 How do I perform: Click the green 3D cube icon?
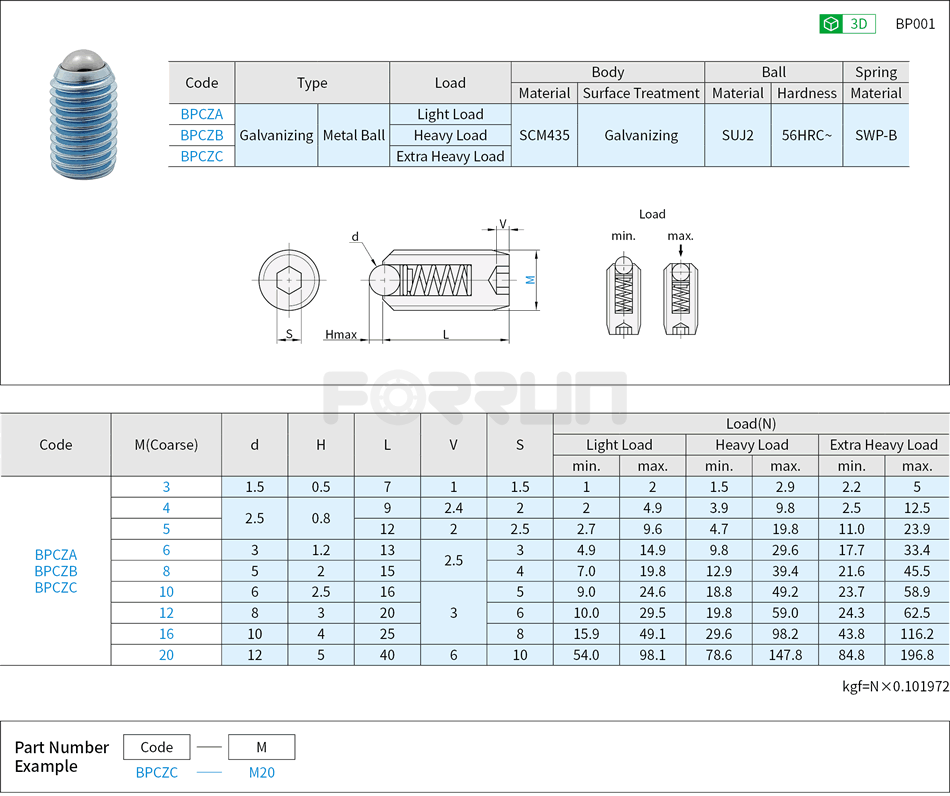point(831,24)
